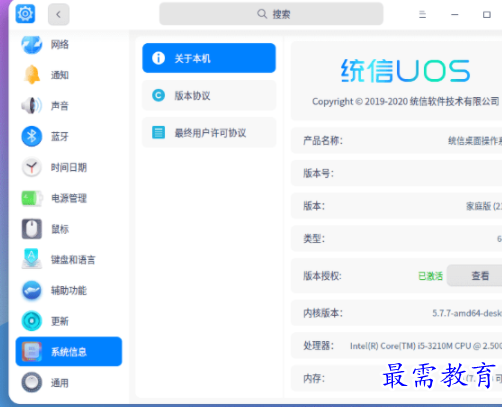504x407 pixels.
Task: Maximize the settings window
Action: coord(487,15)
